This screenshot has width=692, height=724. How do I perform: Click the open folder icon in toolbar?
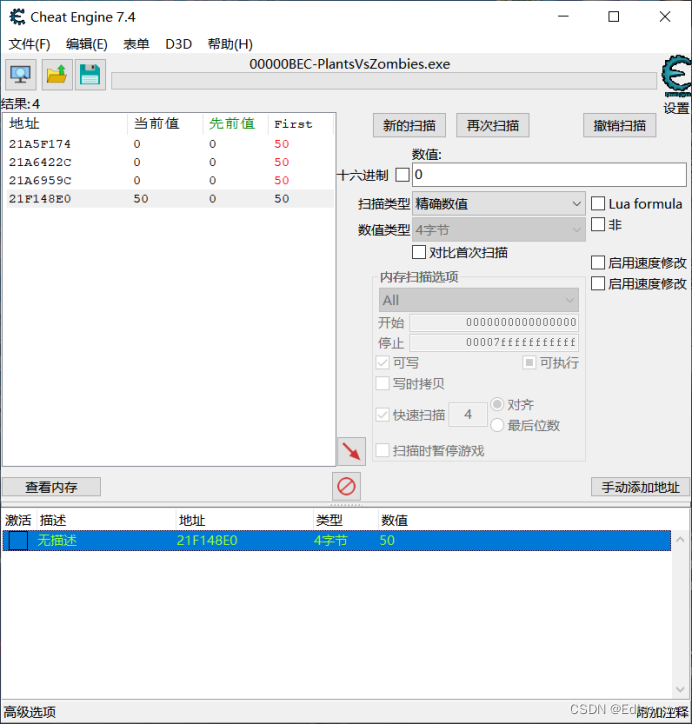tap(57, 74)
